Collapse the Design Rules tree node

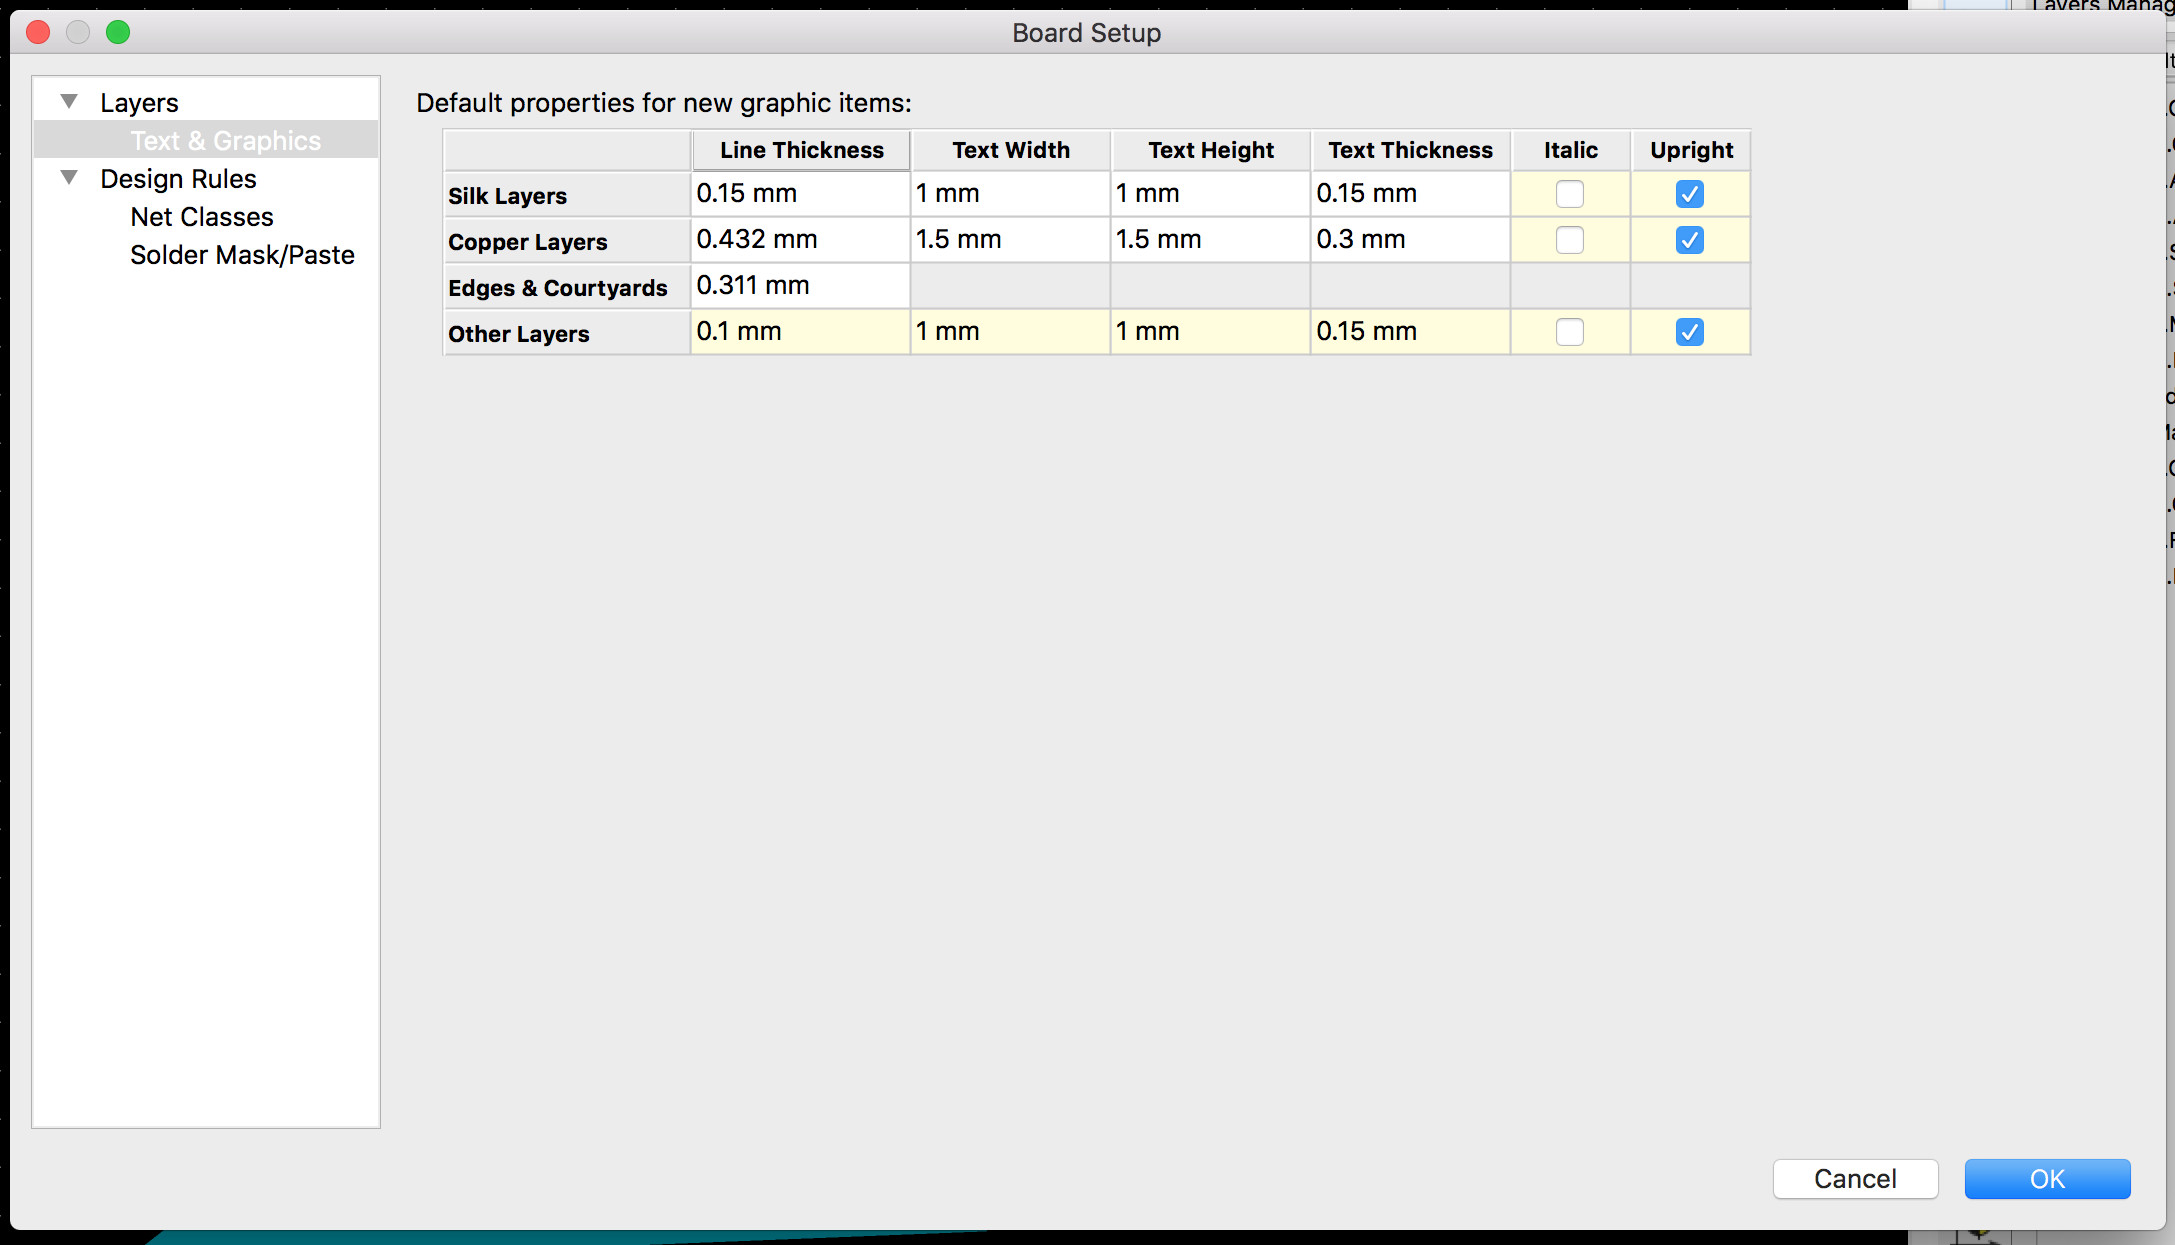pos(69,178)
